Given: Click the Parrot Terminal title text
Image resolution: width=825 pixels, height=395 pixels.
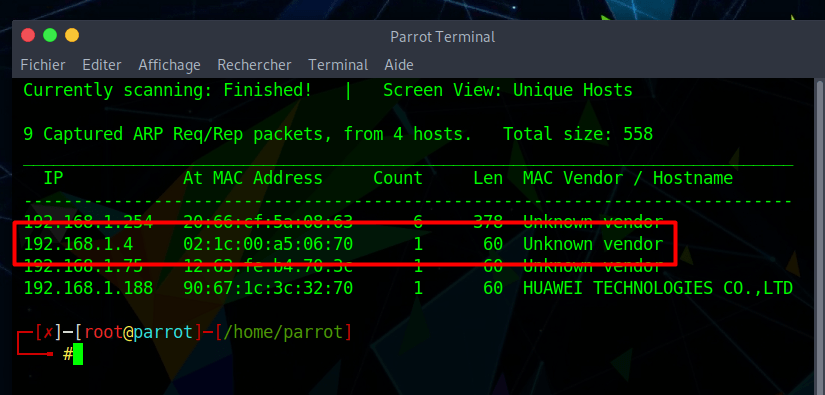Looking at the screenshot, I should pos(442,37).
